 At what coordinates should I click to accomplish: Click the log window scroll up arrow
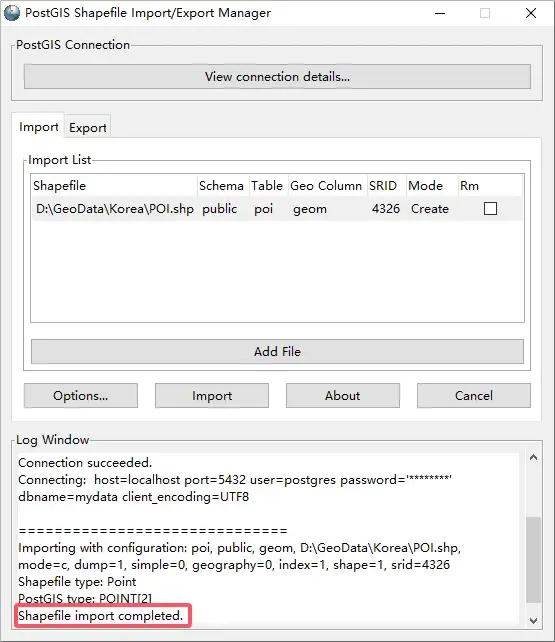533,457
